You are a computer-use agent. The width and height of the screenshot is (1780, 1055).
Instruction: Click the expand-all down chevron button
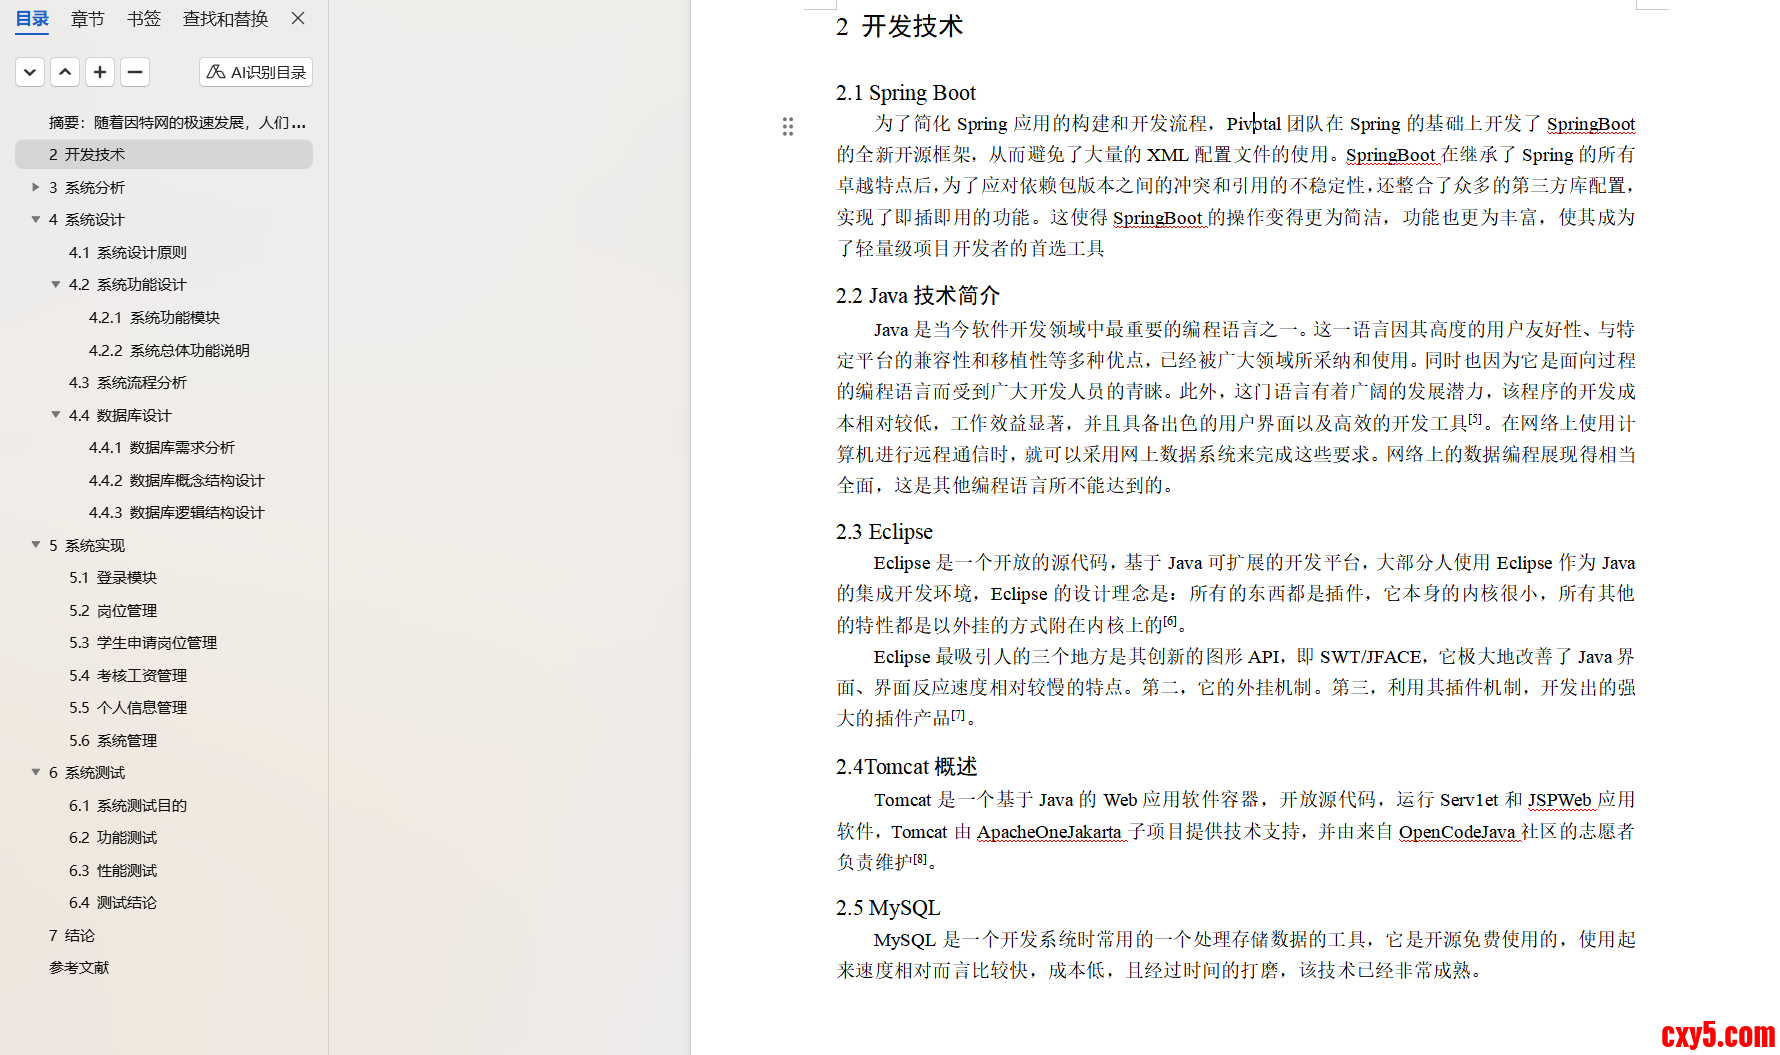tap(30, 72)
